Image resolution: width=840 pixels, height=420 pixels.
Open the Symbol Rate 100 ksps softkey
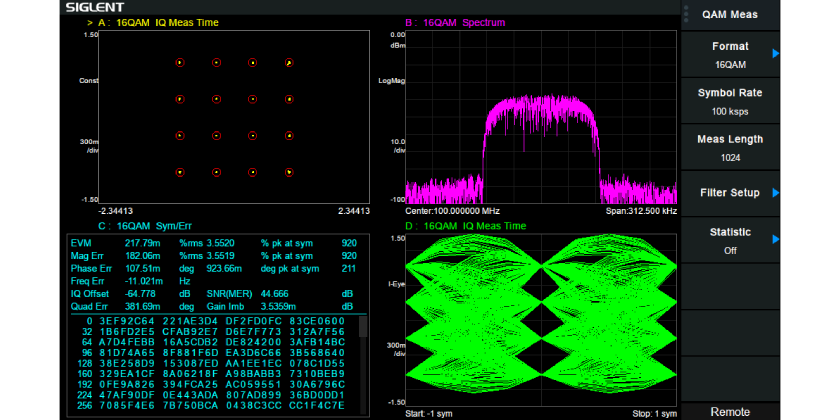(730, 102)
